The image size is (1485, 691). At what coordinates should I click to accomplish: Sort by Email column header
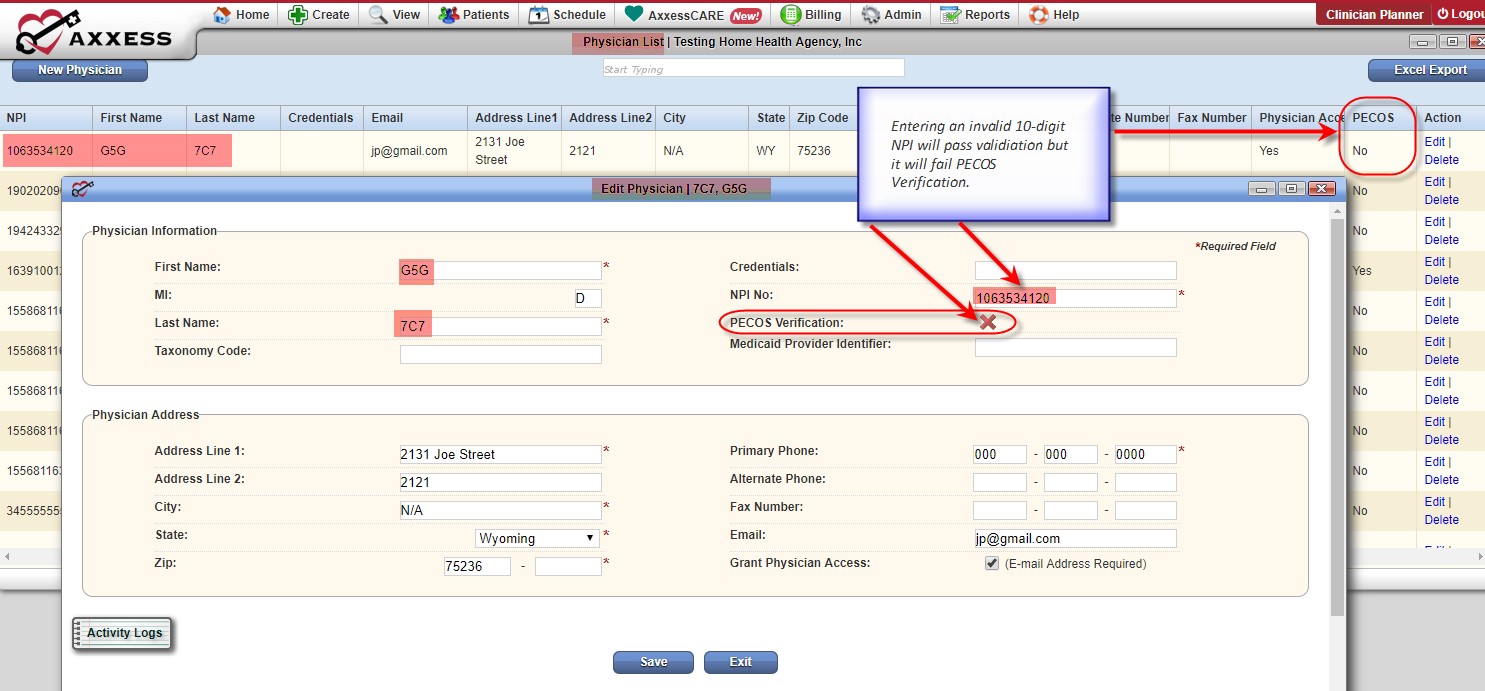tap(415, 118)
